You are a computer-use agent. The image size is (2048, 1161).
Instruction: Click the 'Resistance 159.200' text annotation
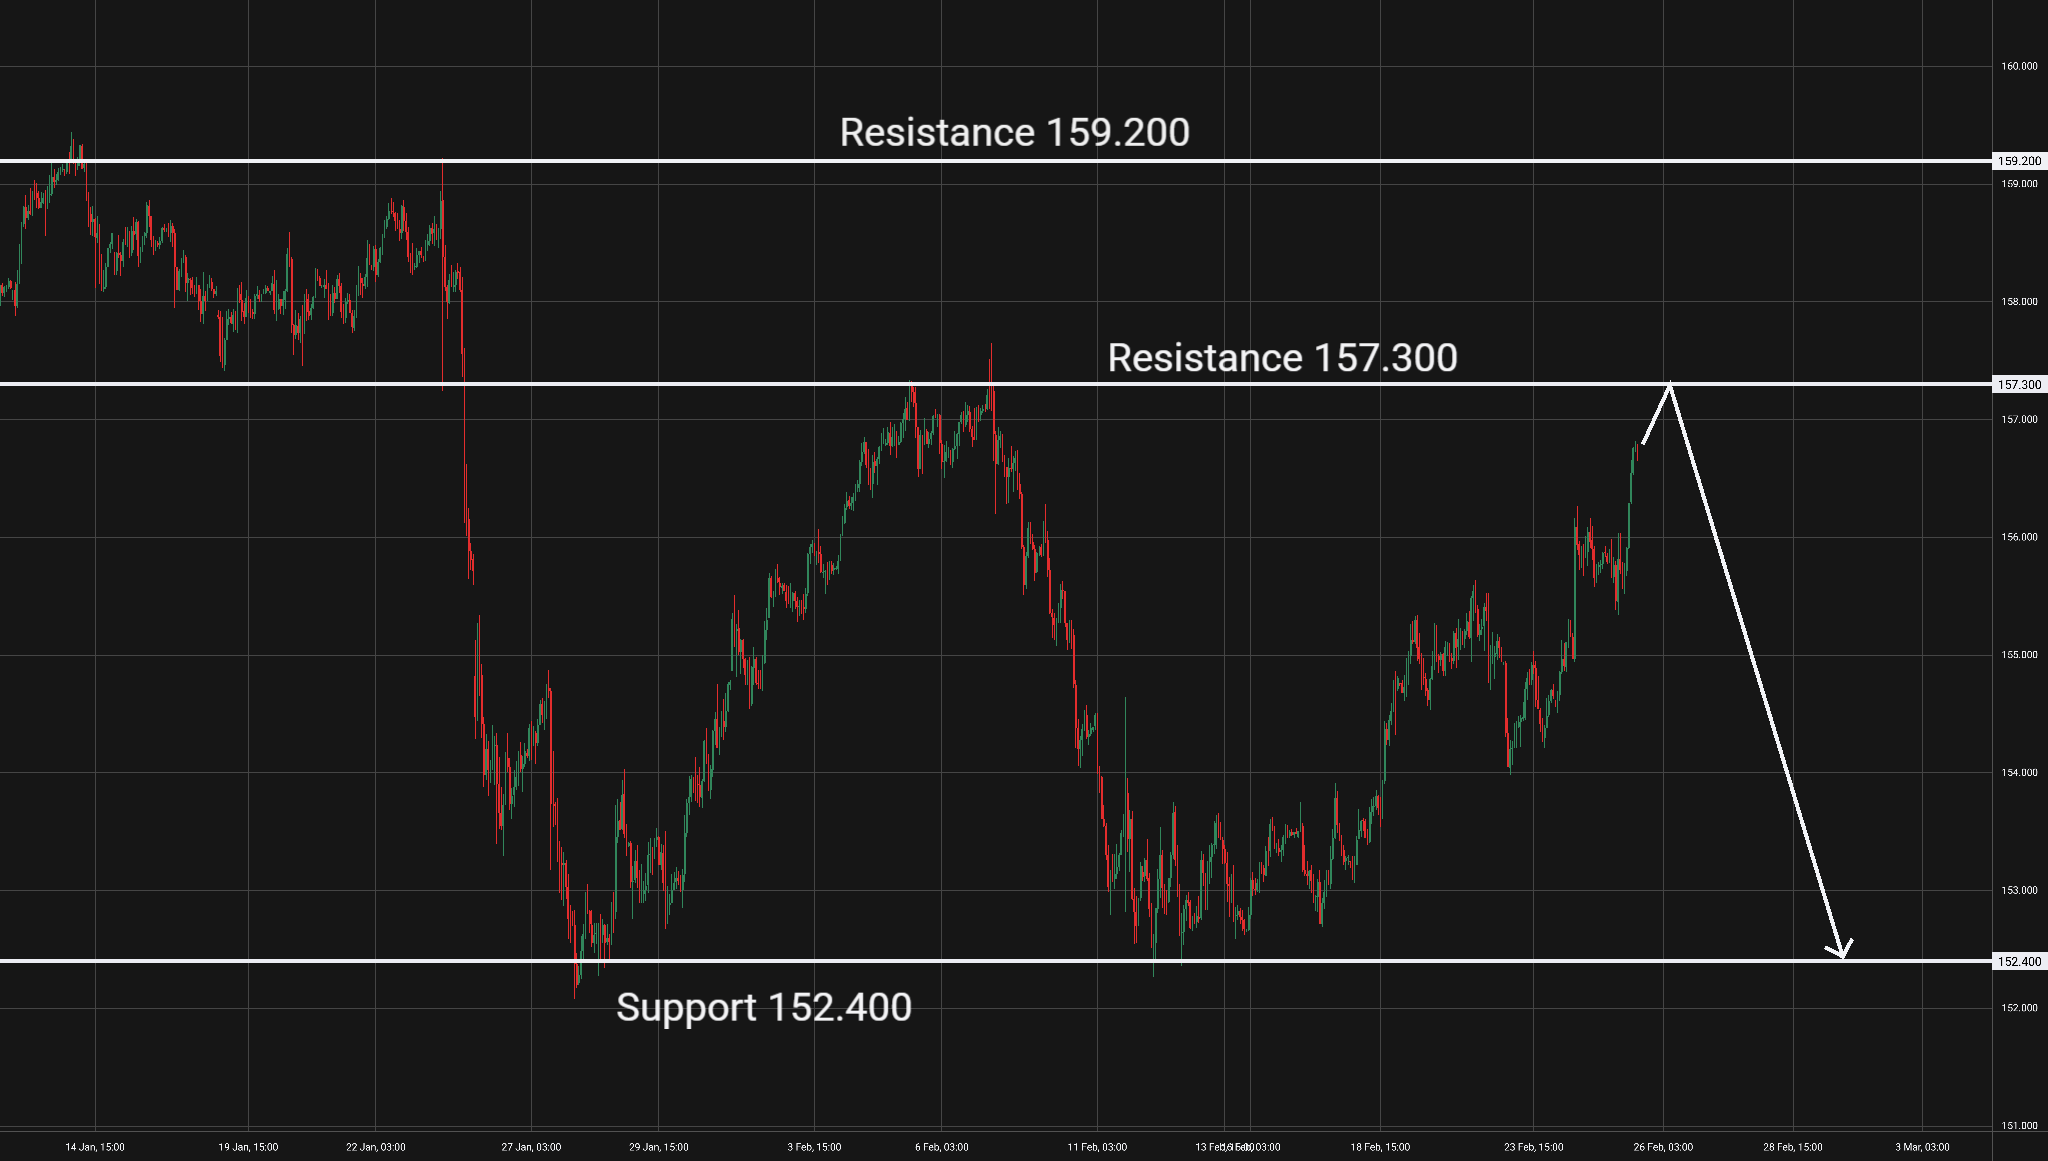coord(1014,133)
